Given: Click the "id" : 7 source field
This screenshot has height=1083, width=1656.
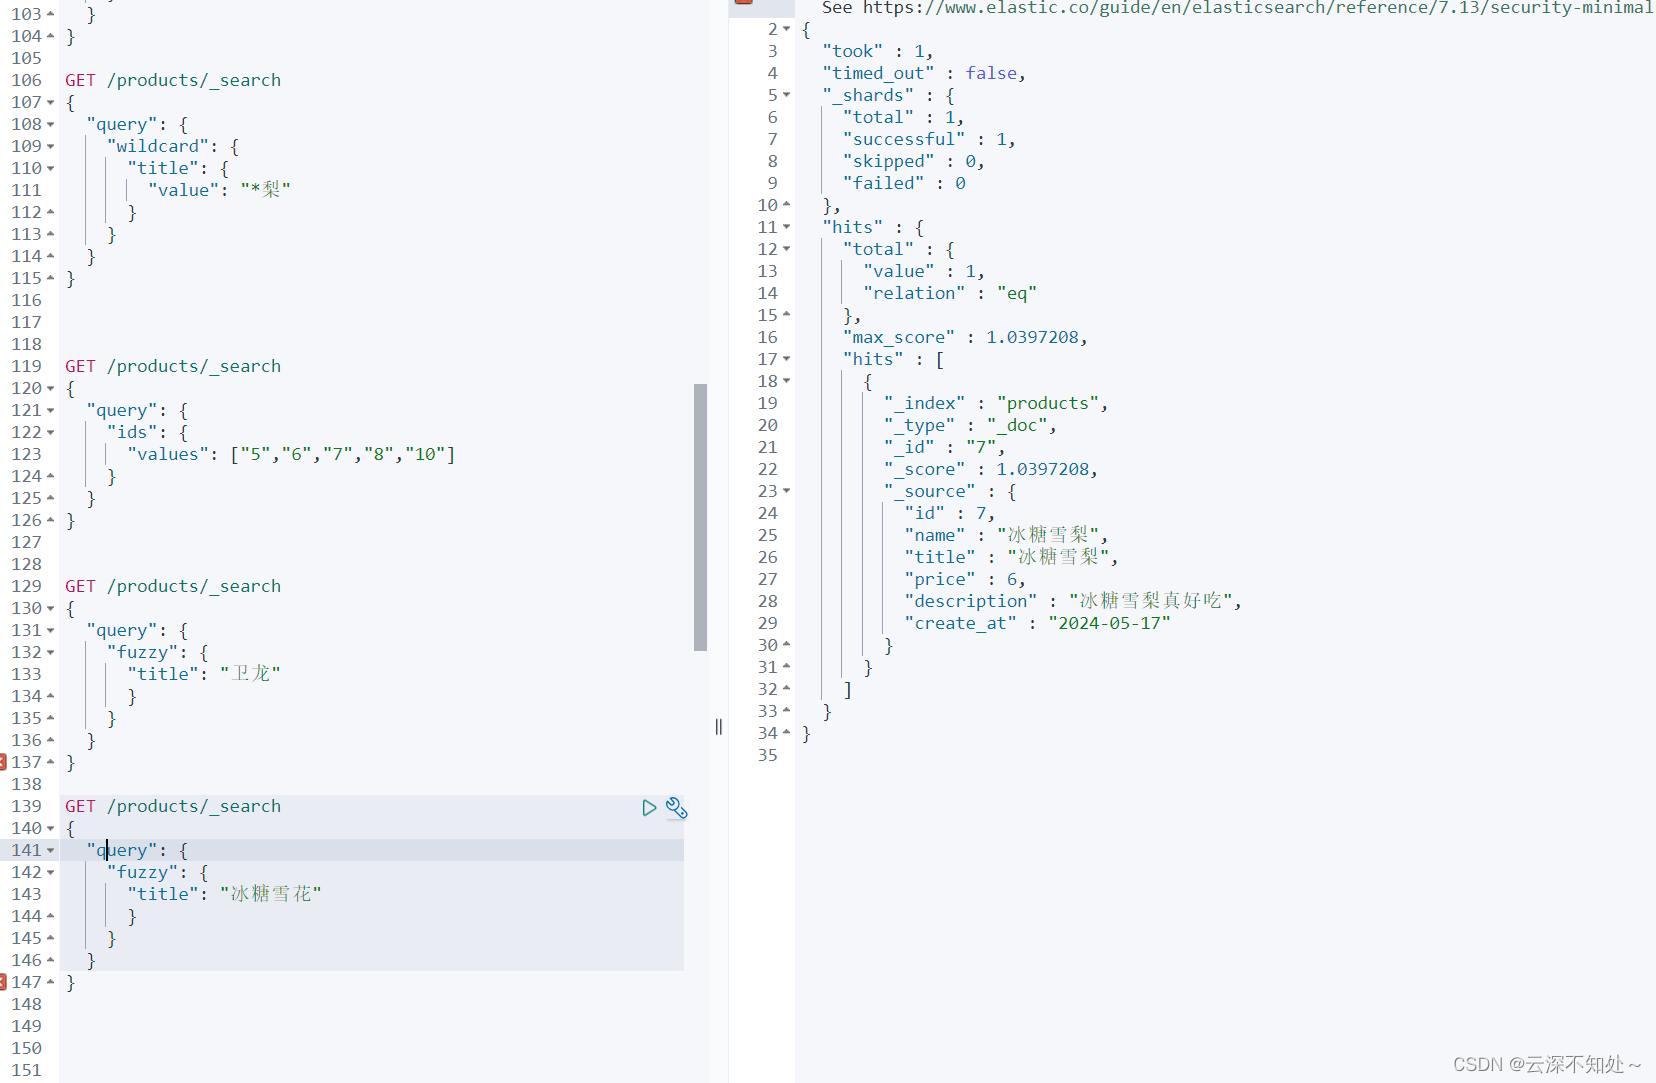Looking at the screenshot, I should pos(950,513).
